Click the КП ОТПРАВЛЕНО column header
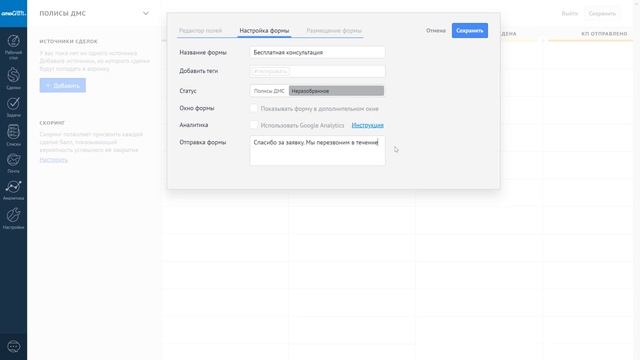 pos(604,34)
